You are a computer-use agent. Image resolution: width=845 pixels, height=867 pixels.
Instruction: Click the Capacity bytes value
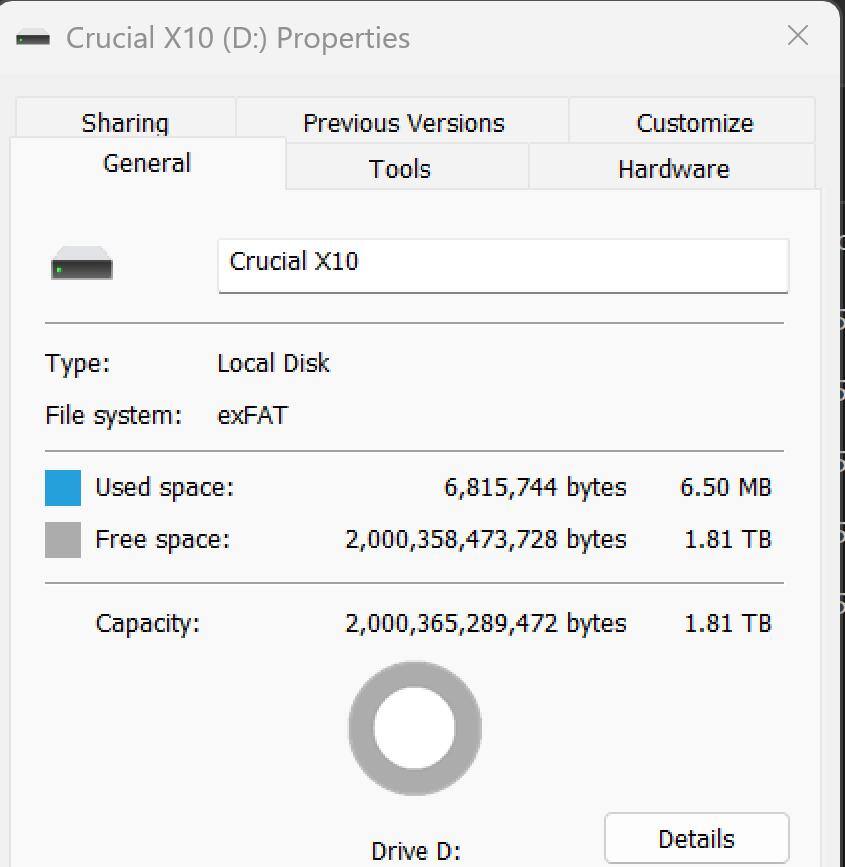(485, 623)
